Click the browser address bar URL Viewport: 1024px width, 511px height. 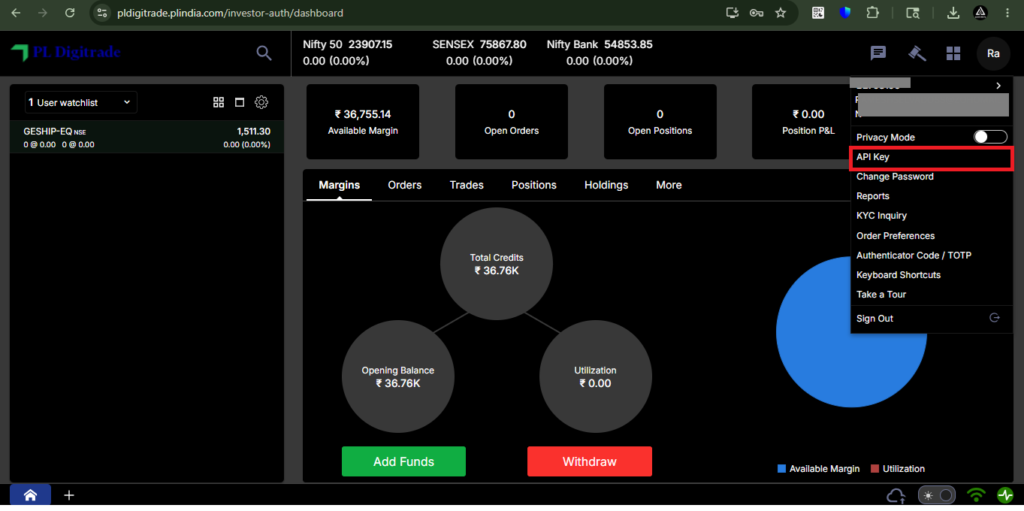tap(230, 12)
